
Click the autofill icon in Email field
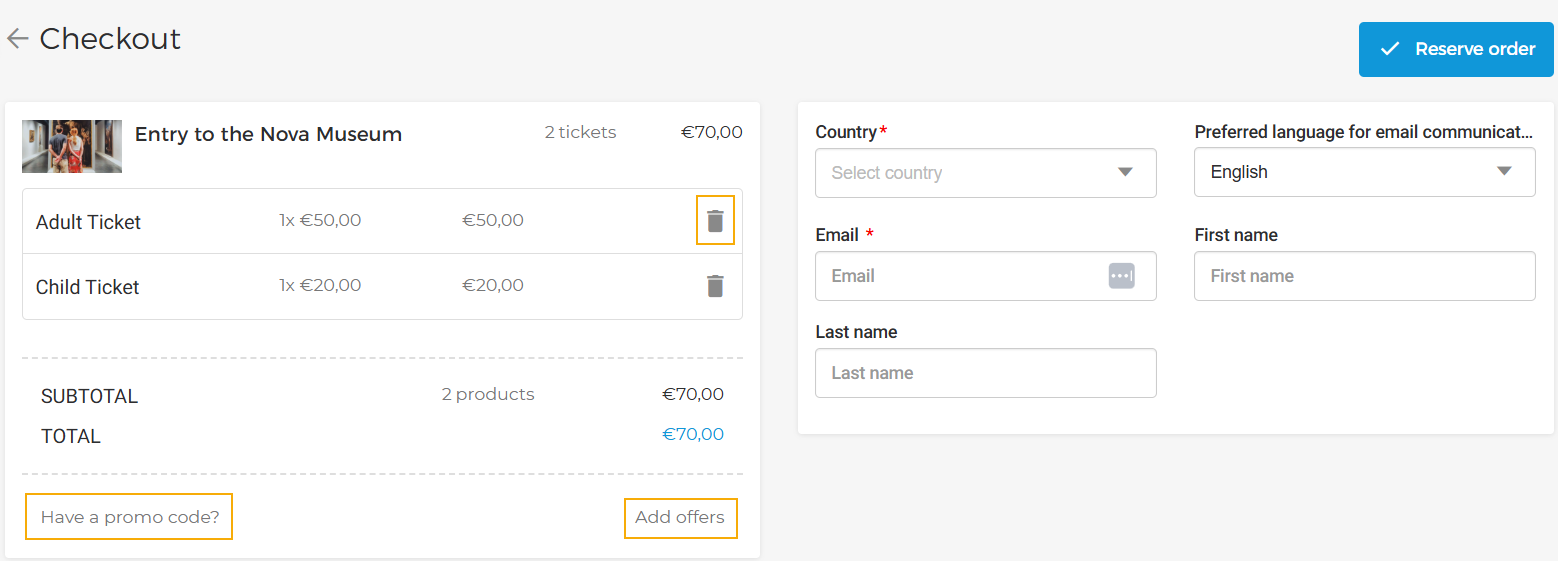(1121, 276)
